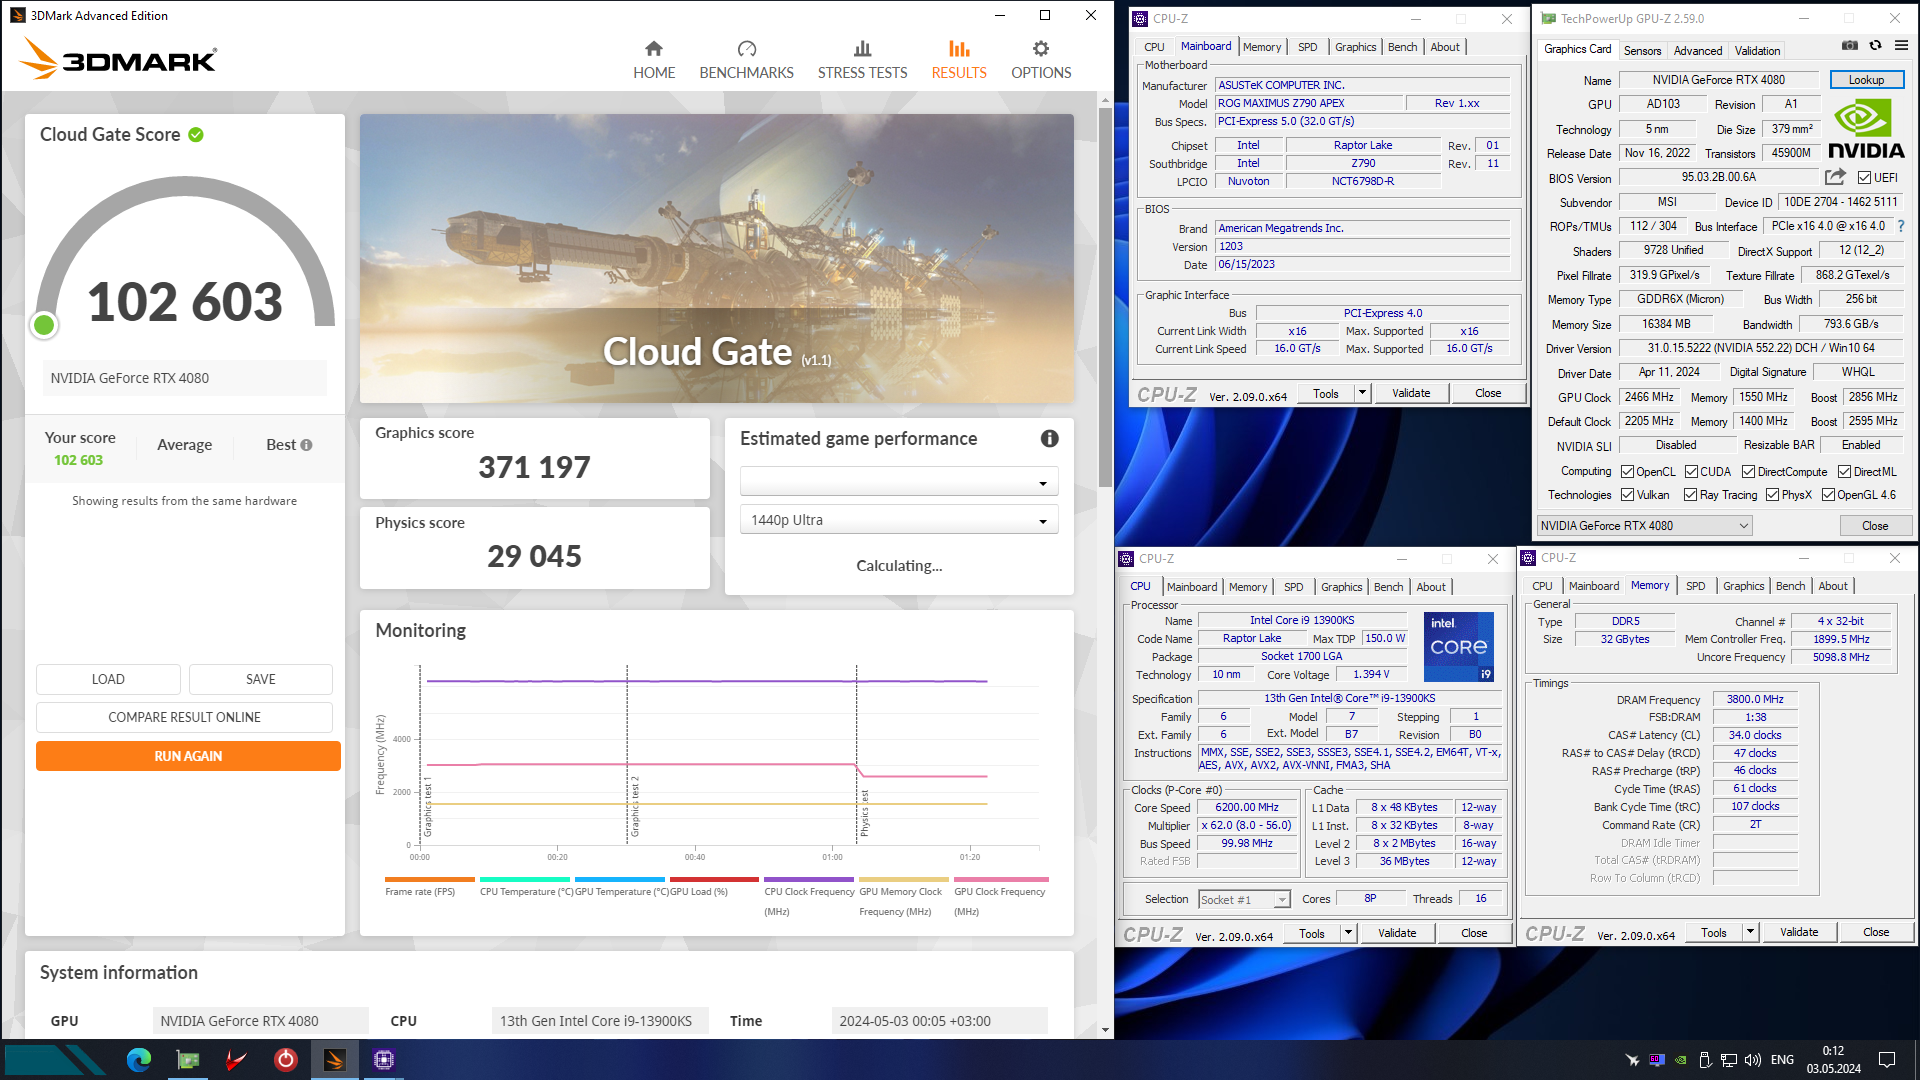This screenshot has height=1080, width=1920.
Task: Open the NVIDIA tray icon
Action: point(1681,1060)
